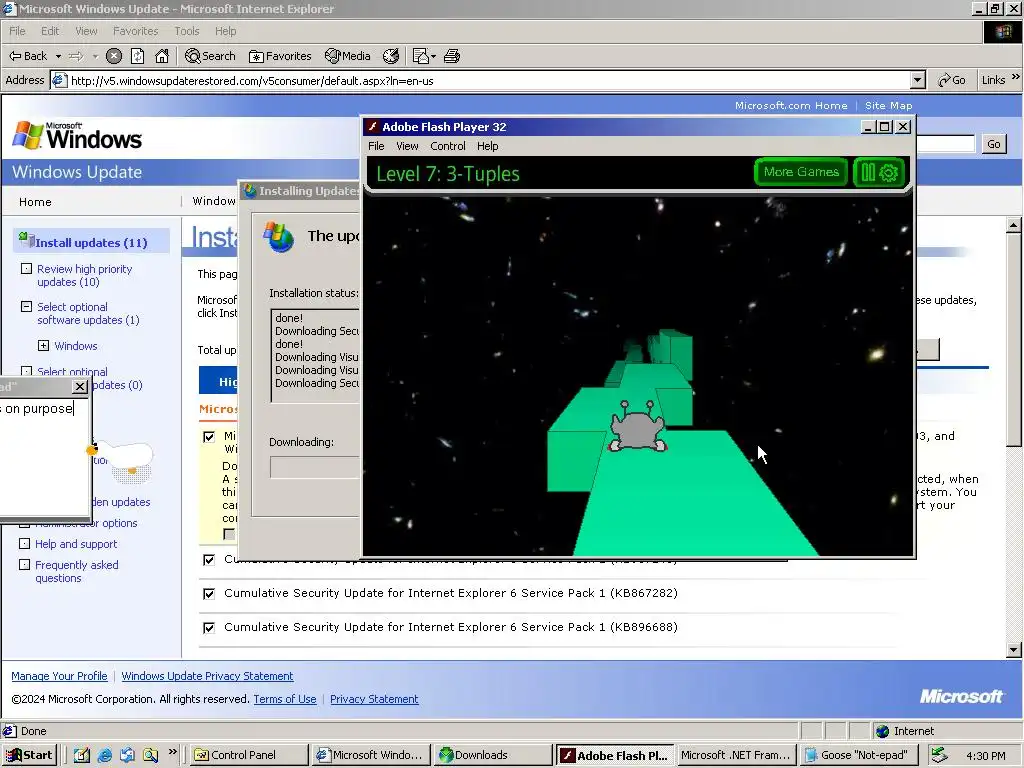Image resolution: width=1024 pixels, height=768 pixels.
Task: Click the goose on the desktop page
Action: (123, 457)
